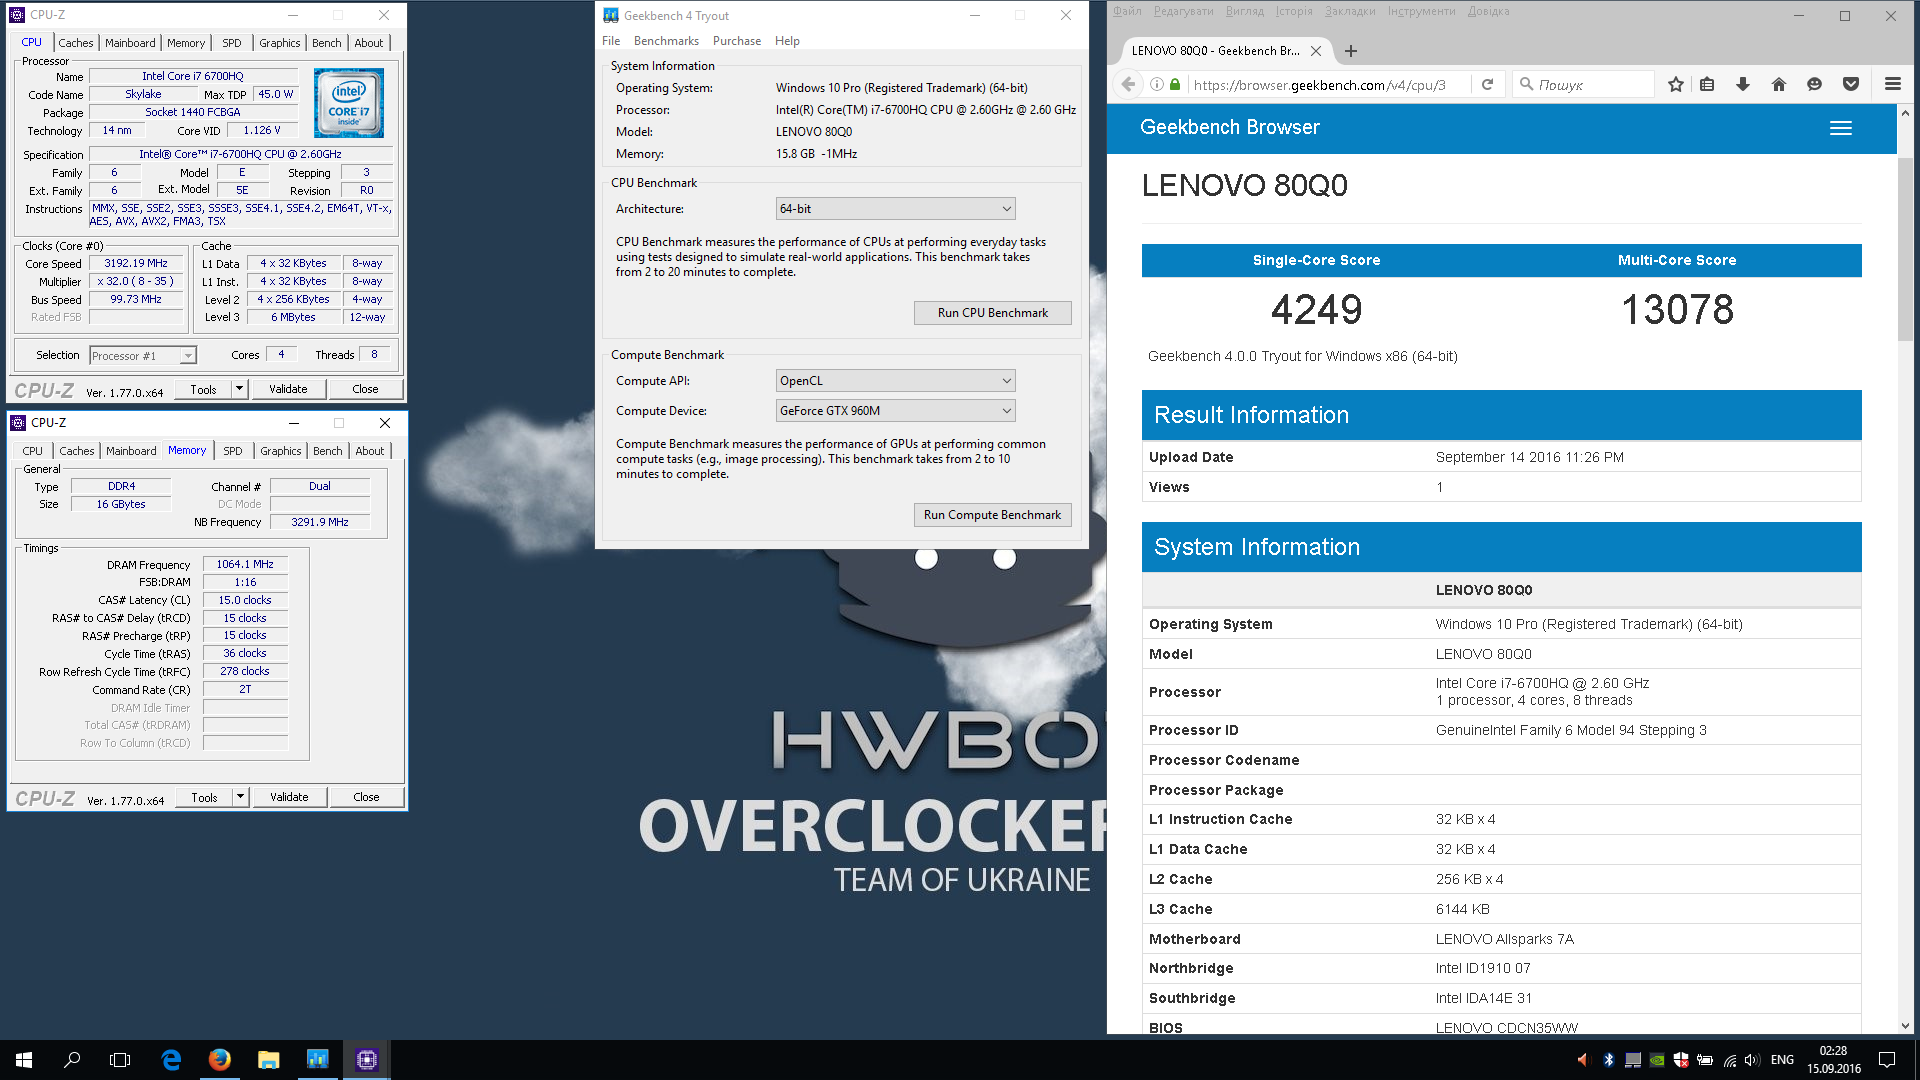Viewport: 1920px width, 1080px height.
Task: Click the Bluetooth tray icon
Action: [1609, 1060]
